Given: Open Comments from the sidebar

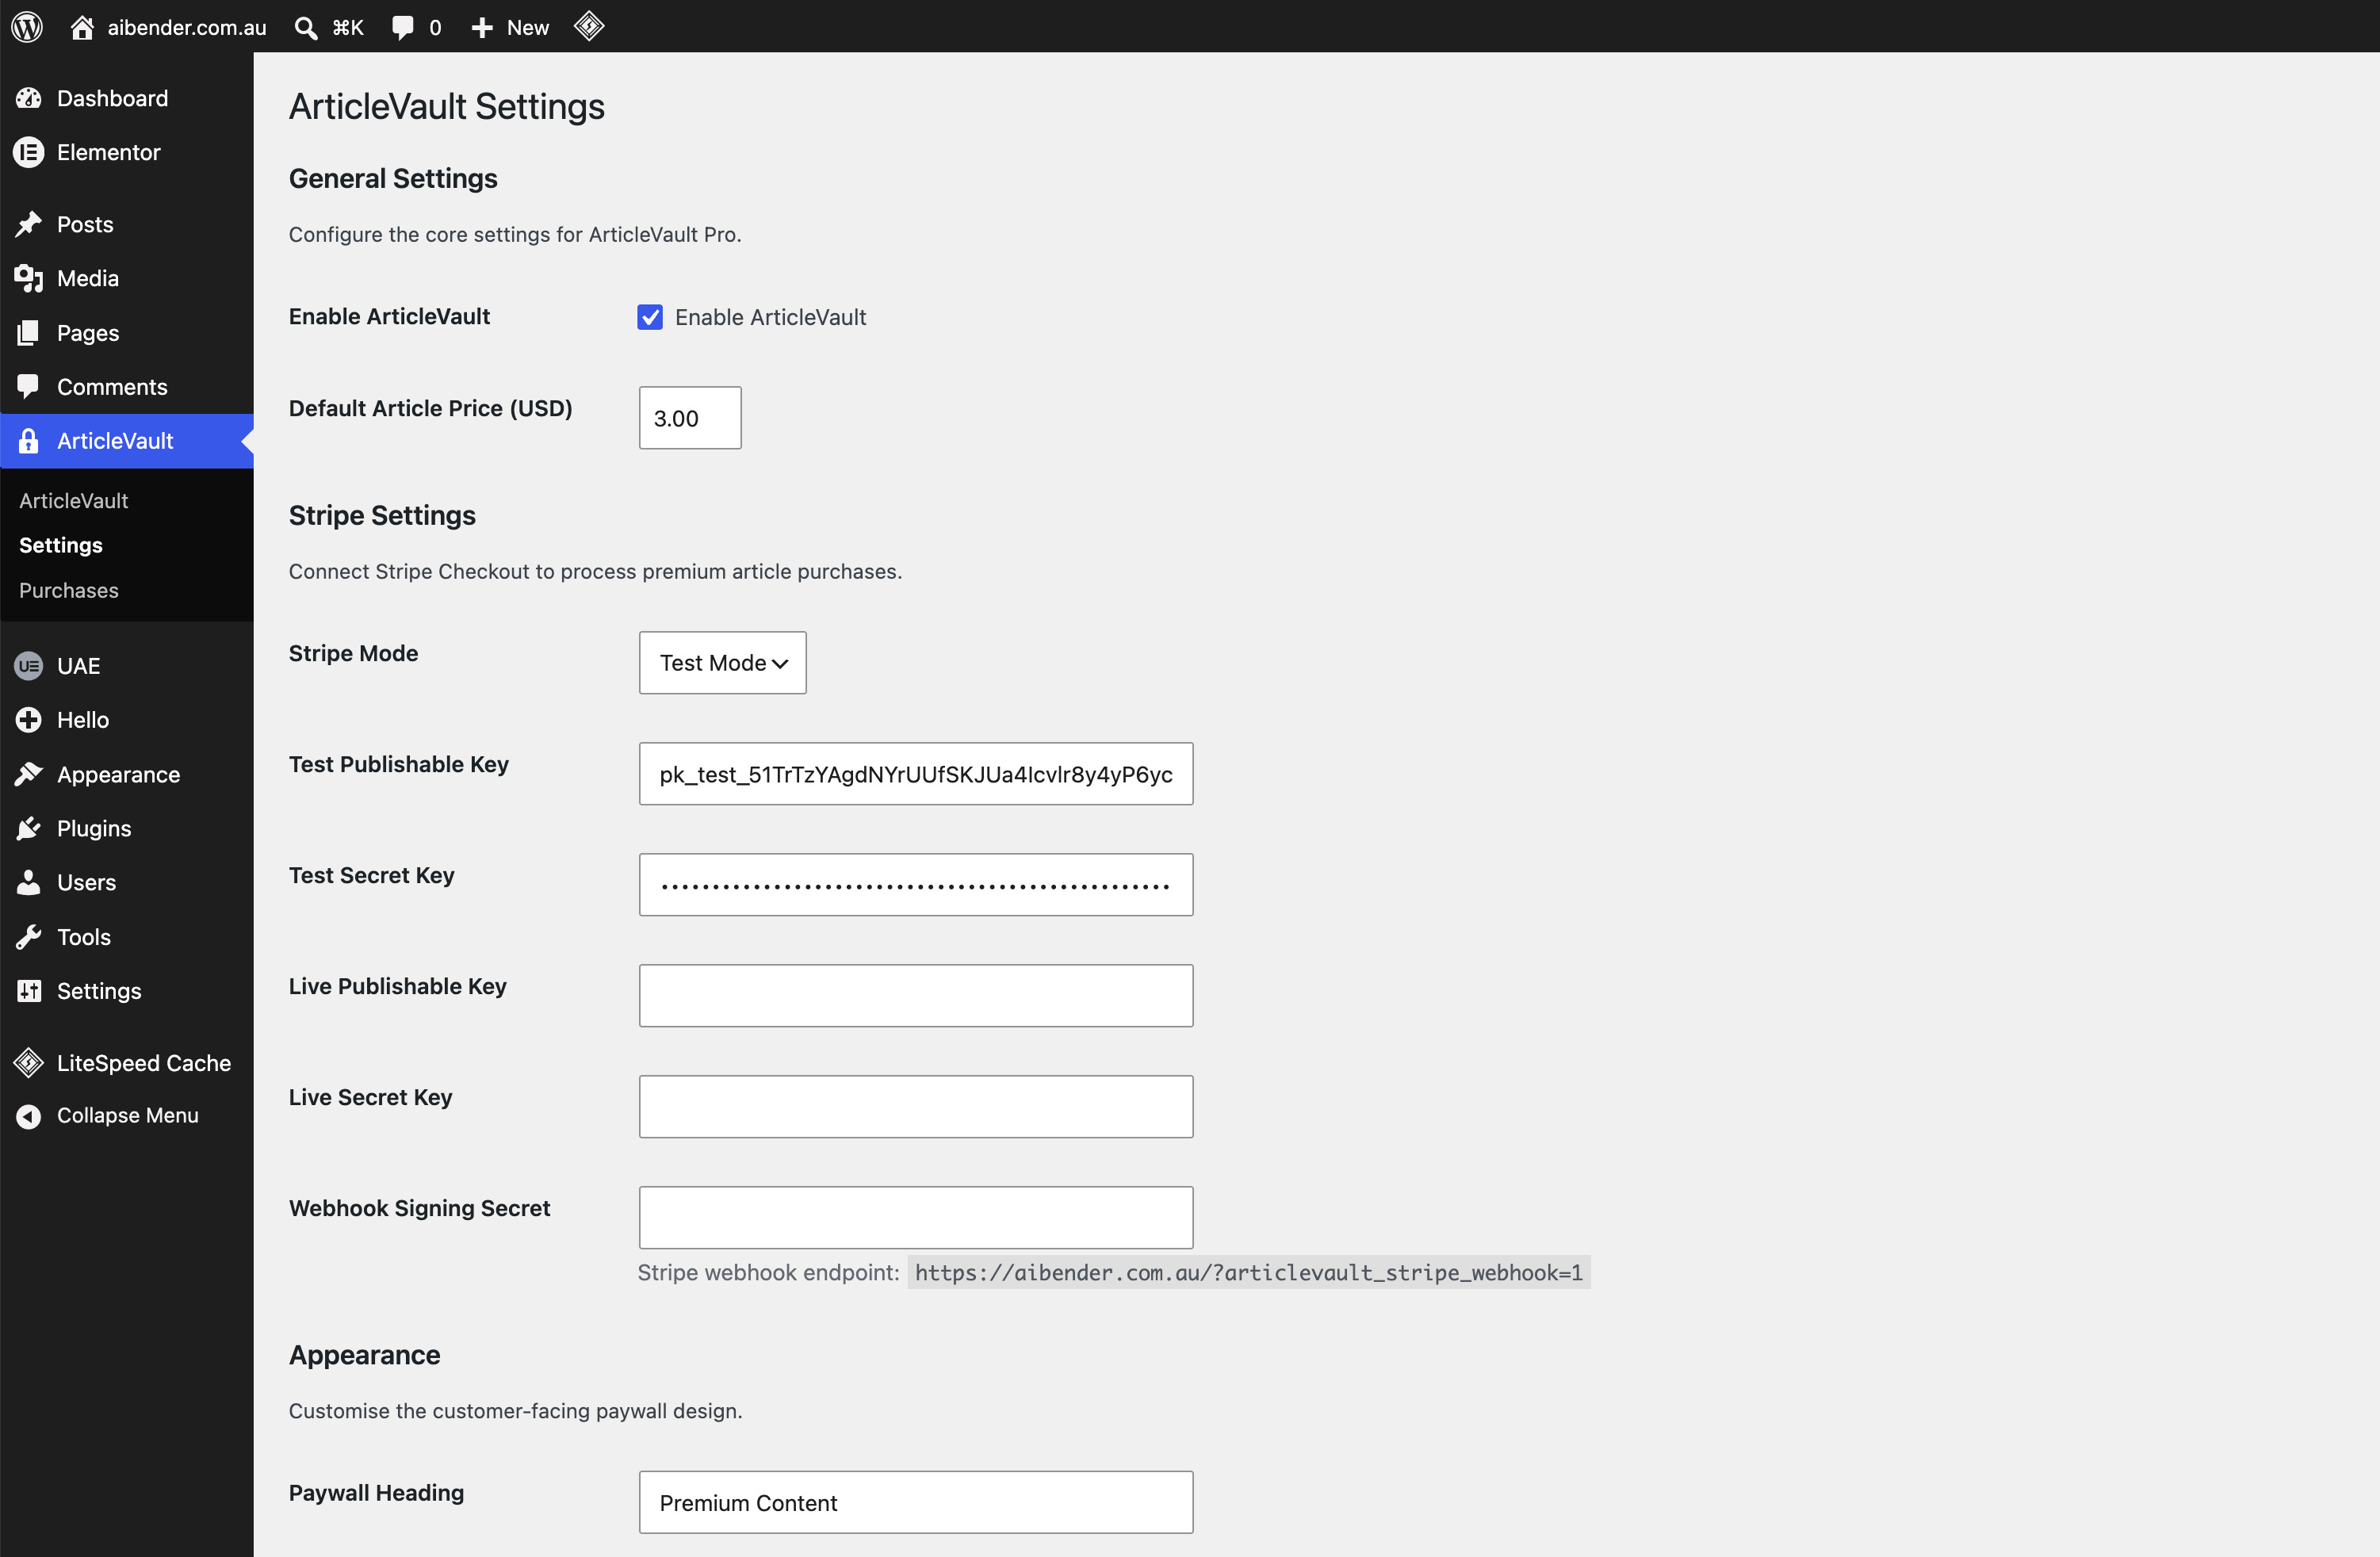Looking at the screenshot, I should (127, 387).
